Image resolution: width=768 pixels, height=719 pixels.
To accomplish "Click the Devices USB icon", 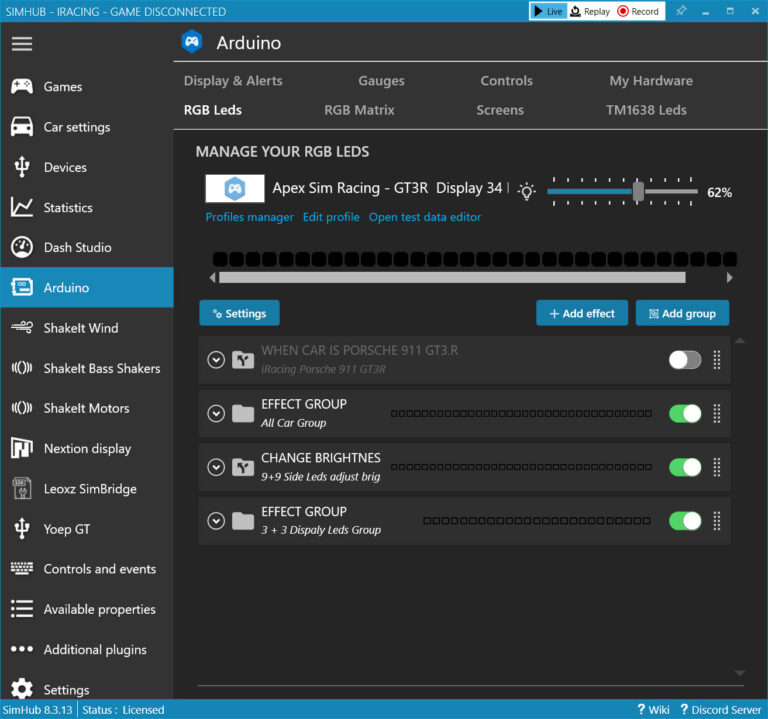I will click(x=22, y=167).
